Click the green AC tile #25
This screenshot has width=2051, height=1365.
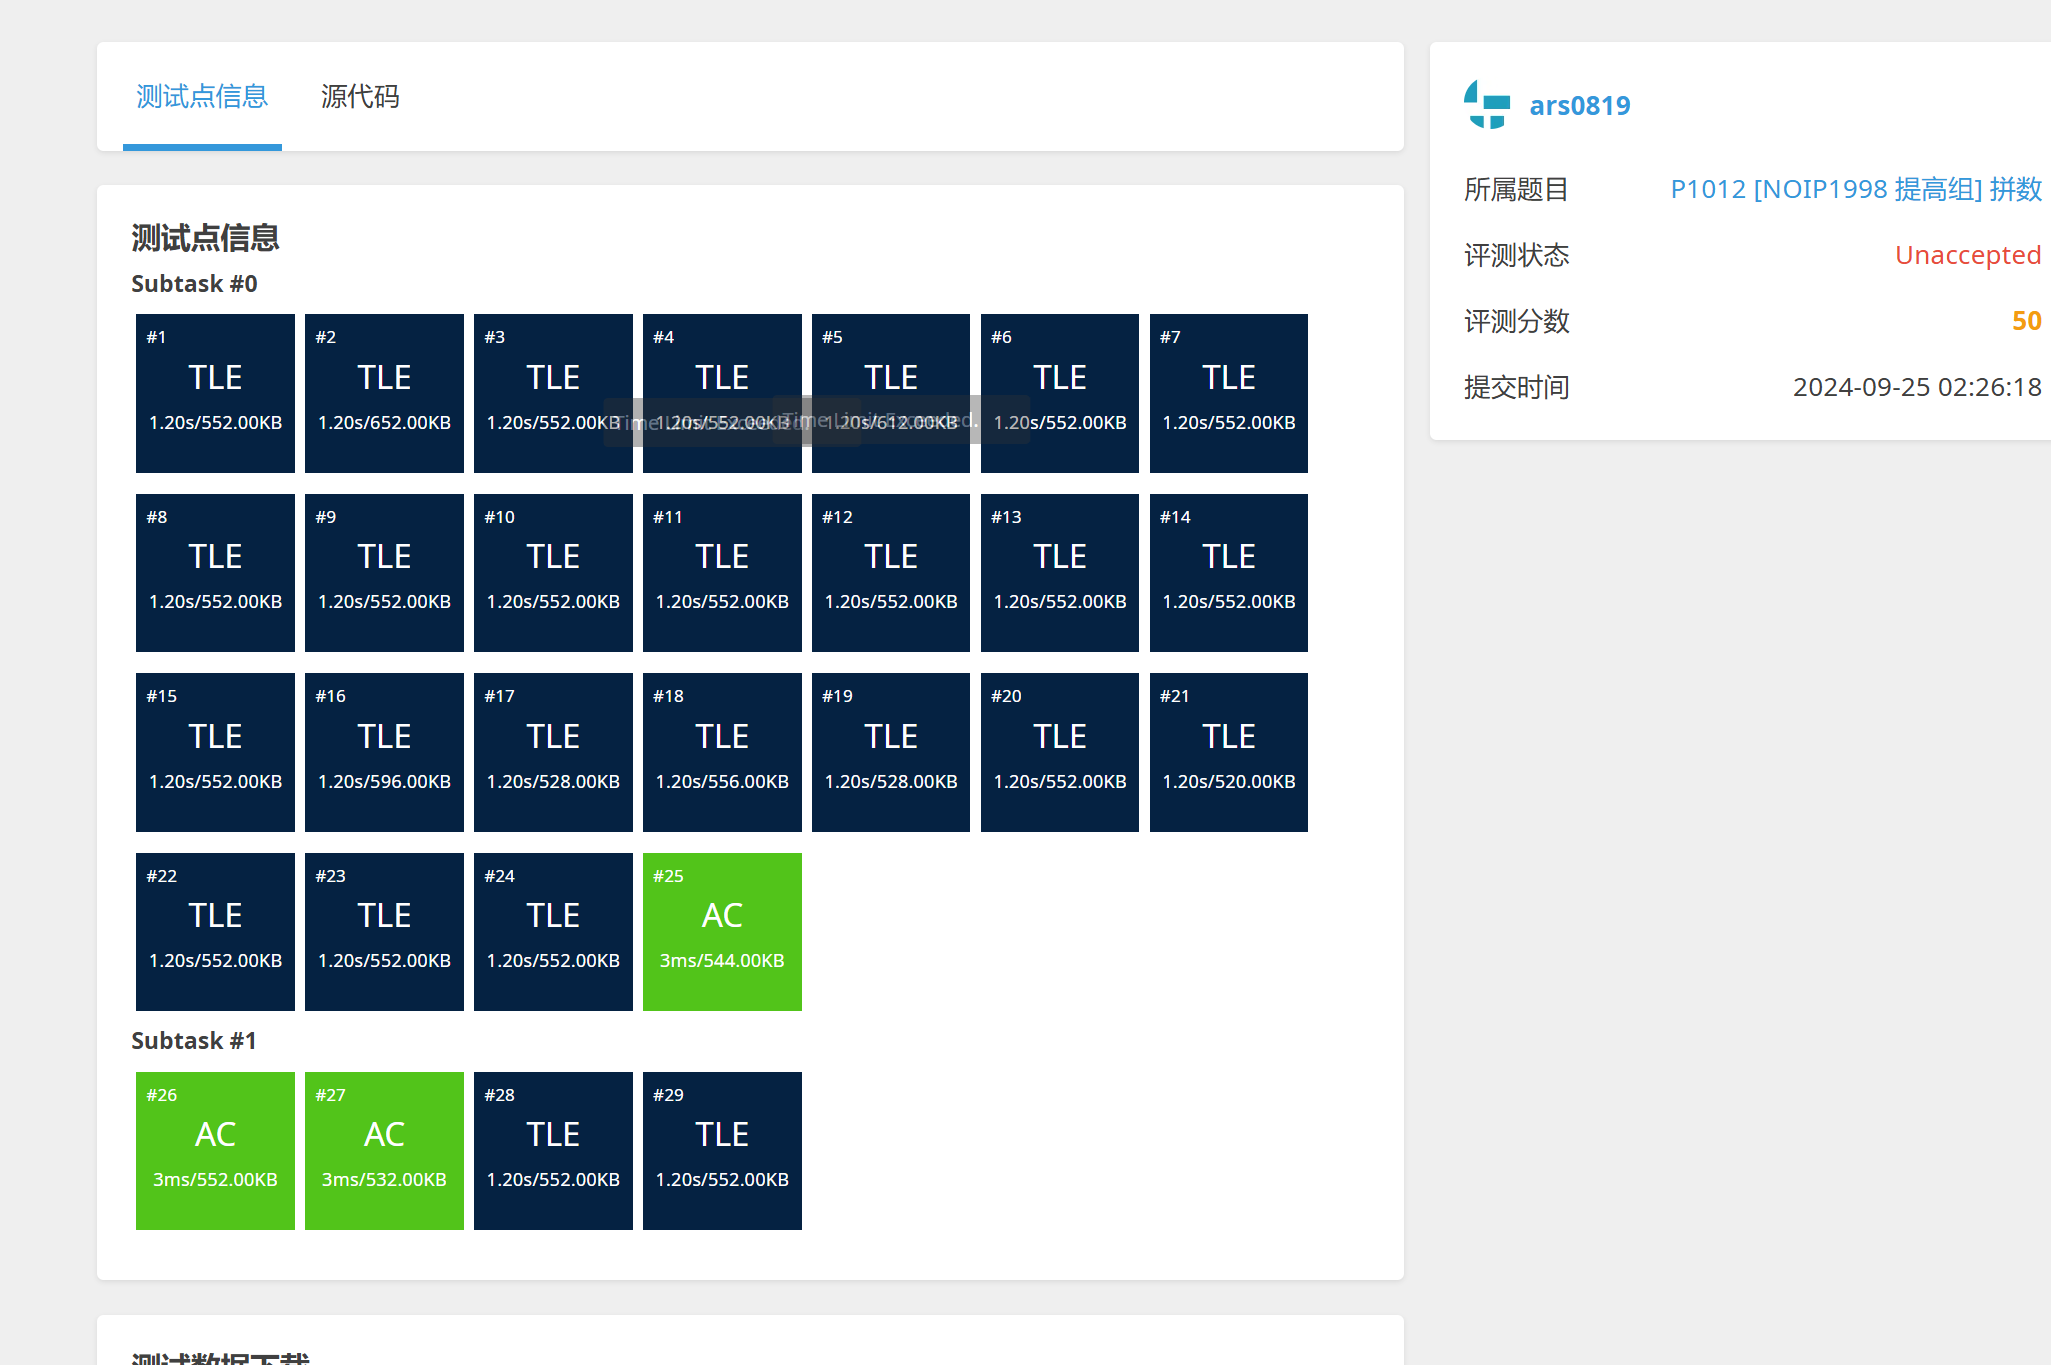(x=722, y=931)
